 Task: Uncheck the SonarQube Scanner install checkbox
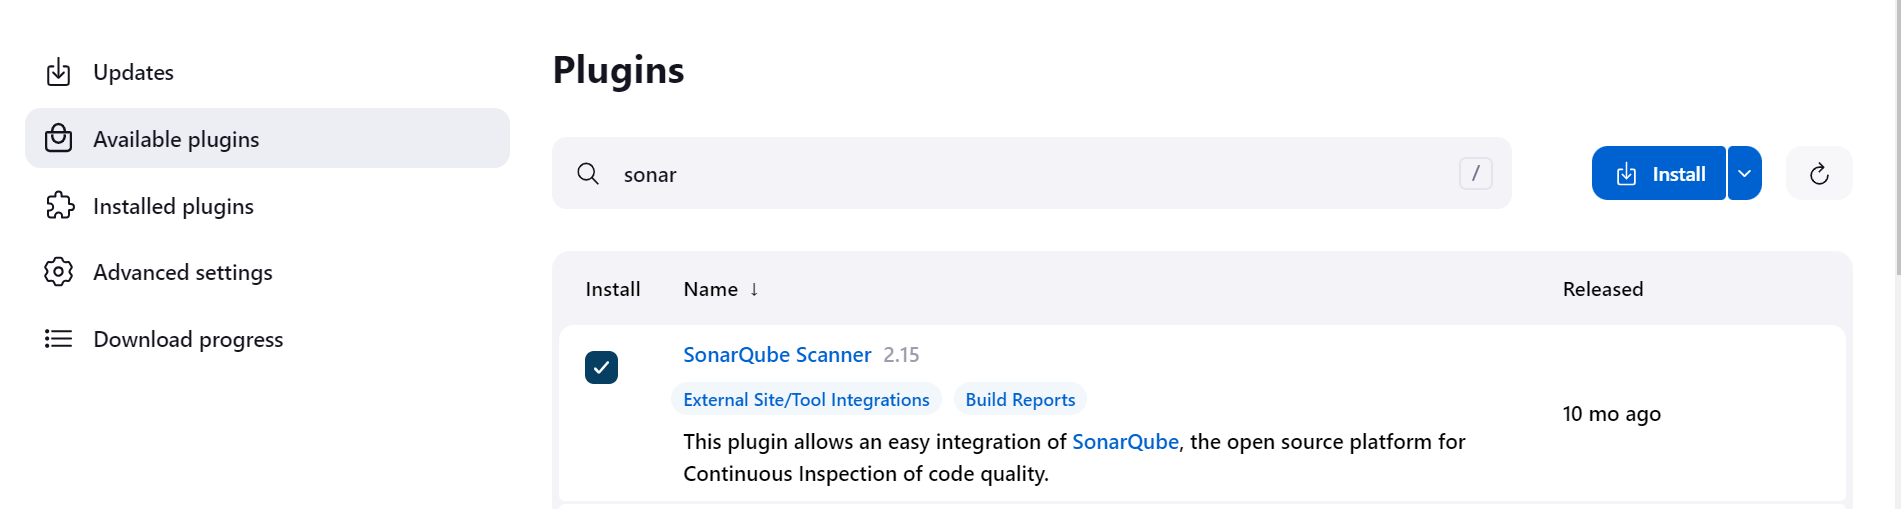tap(601, 367)
